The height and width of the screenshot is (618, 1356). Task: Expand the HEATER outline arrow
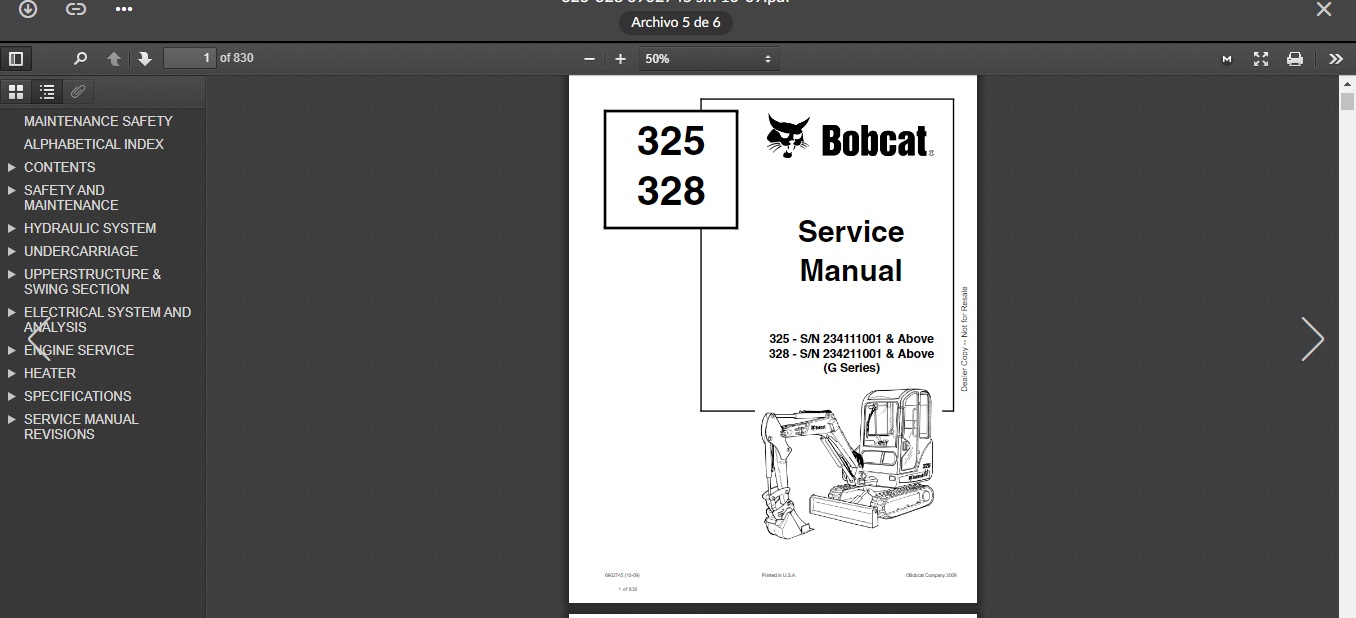(x=12, y=373)
